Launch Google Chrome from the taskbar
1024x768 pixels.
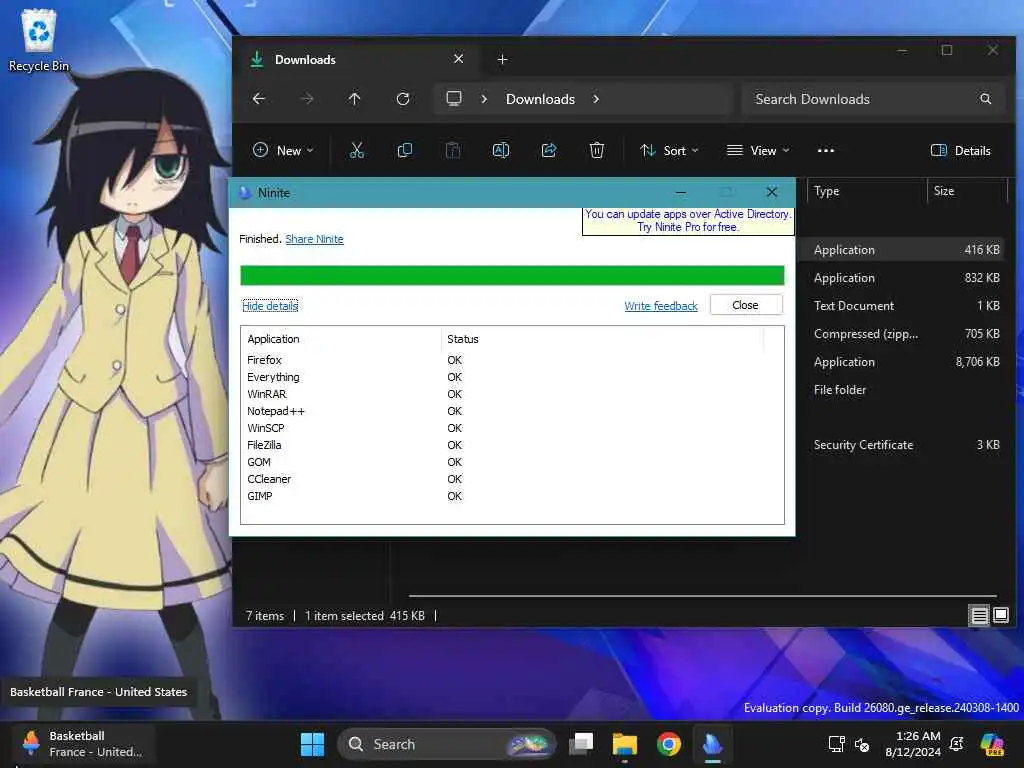coord(669,744)
